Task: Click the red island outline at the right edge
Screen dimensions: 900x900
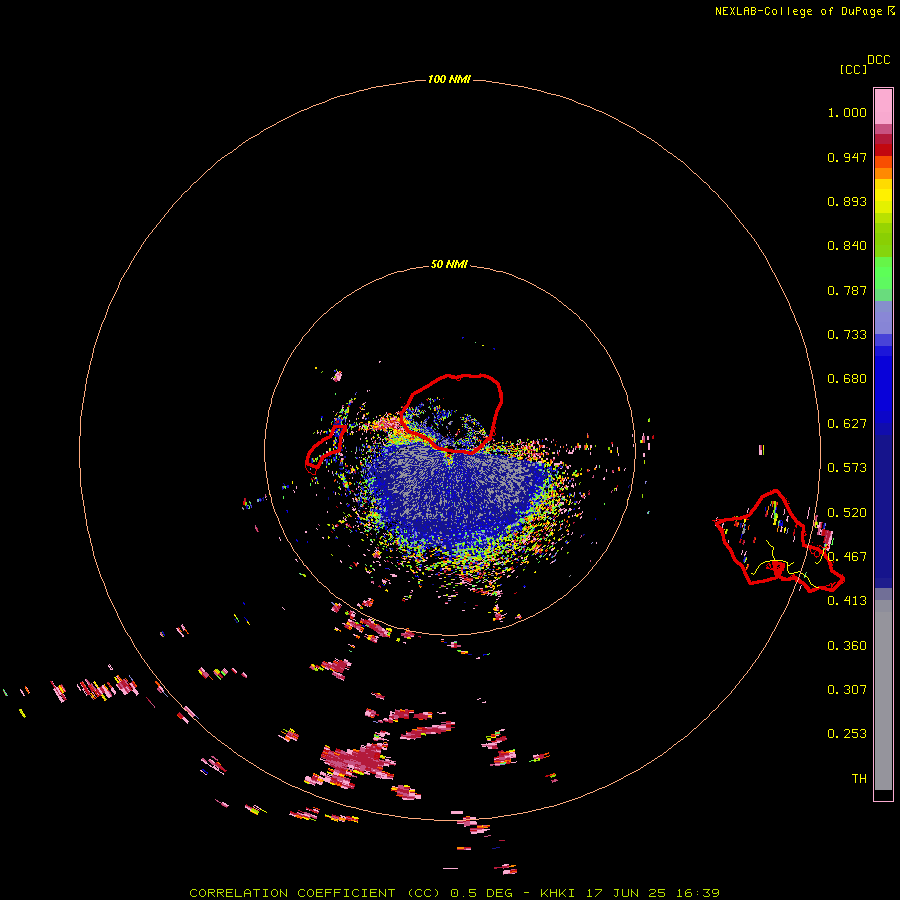Action: (779, 541)
